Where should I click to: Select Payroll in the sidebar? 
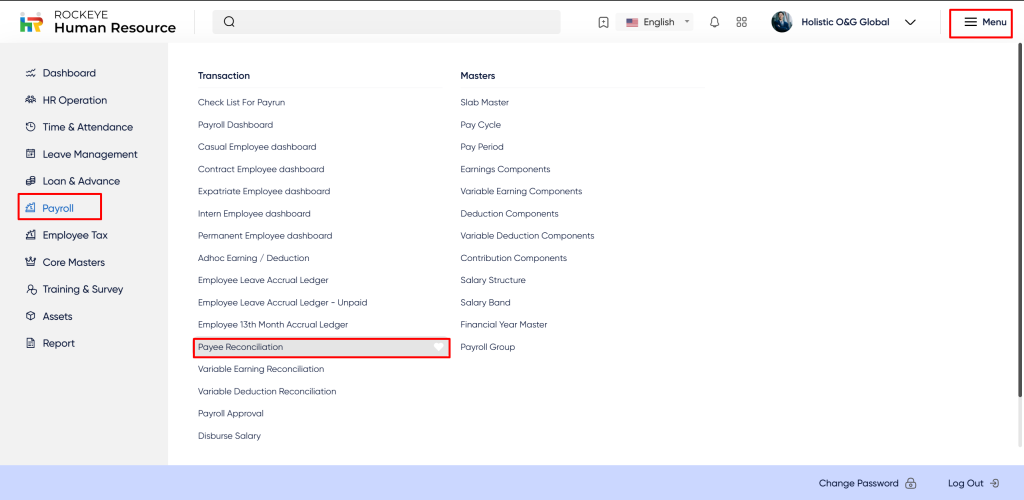tap(58, 208)
